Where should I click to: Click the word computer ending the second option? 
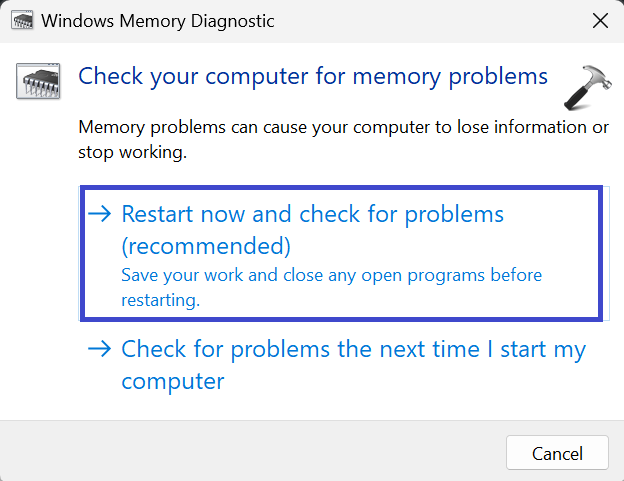(x=172, y=381)
